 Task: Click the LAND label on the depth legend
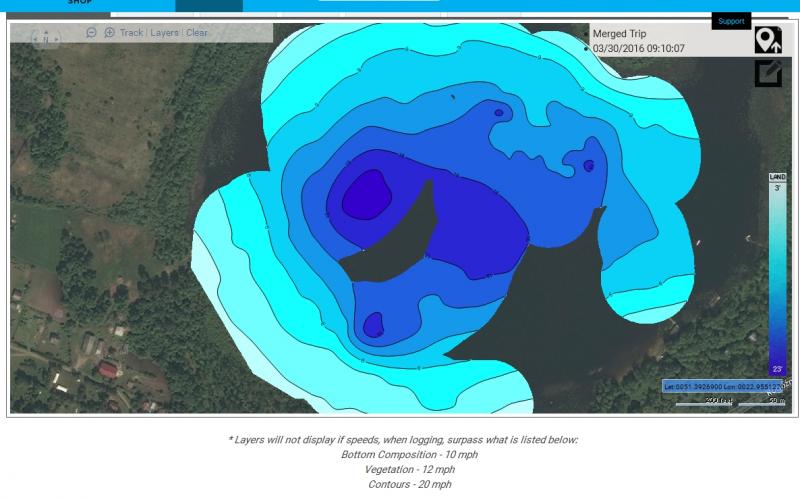point(777,177)
